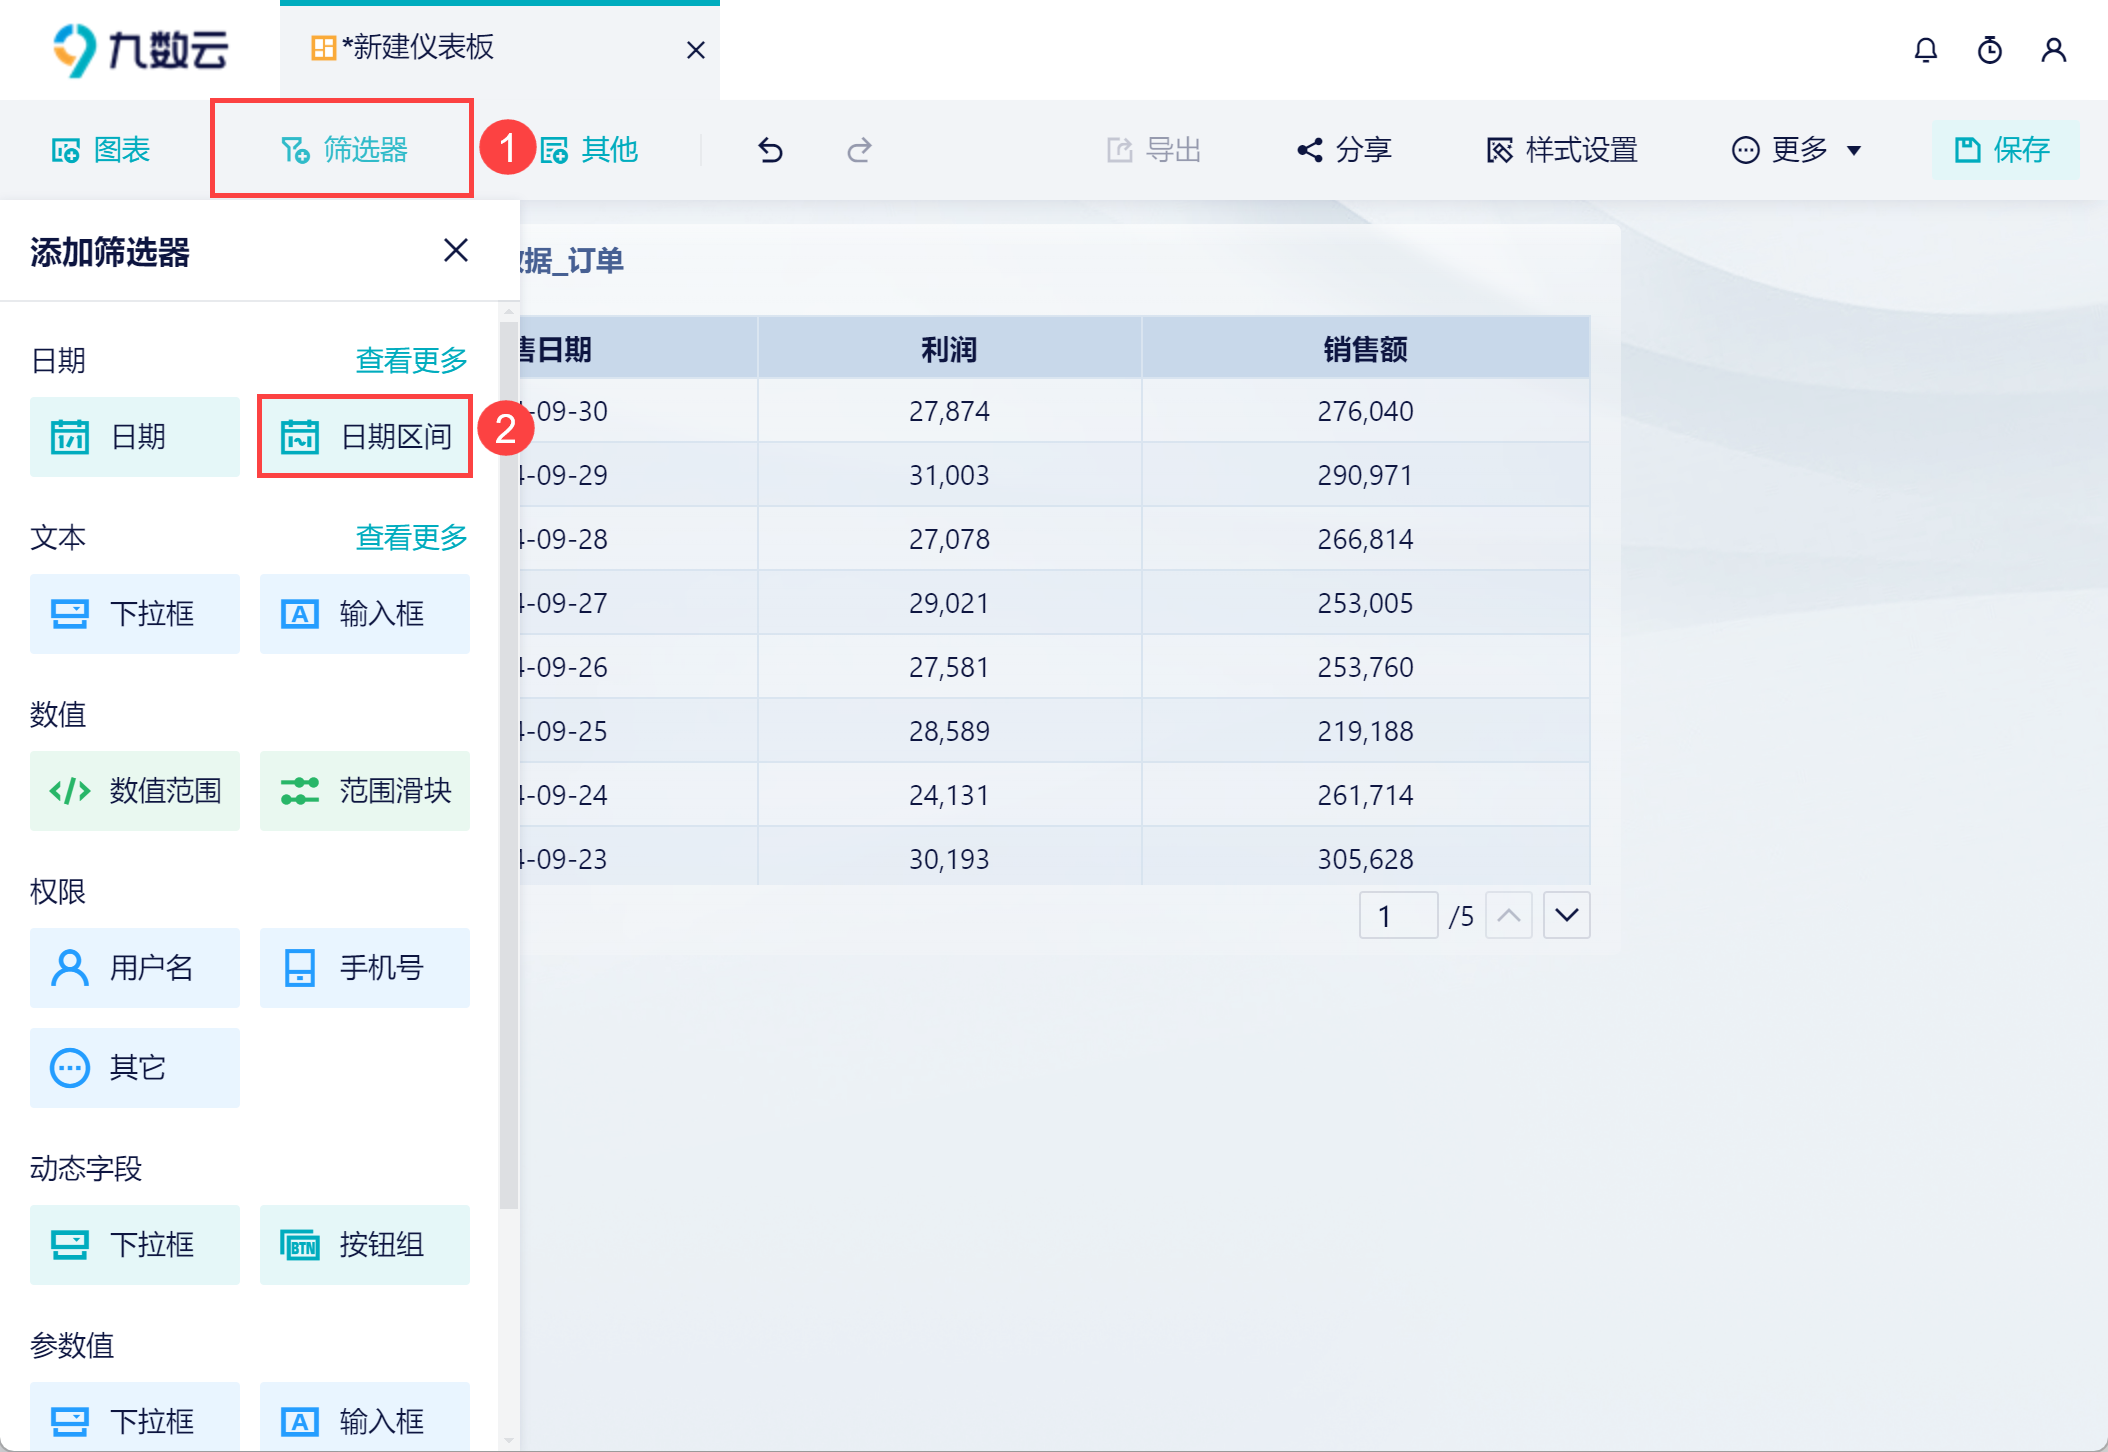Screen dimensions: 2108x1452
Task: Select the 数值范围 numeric range filter
Action: click(x=134, y=791)
